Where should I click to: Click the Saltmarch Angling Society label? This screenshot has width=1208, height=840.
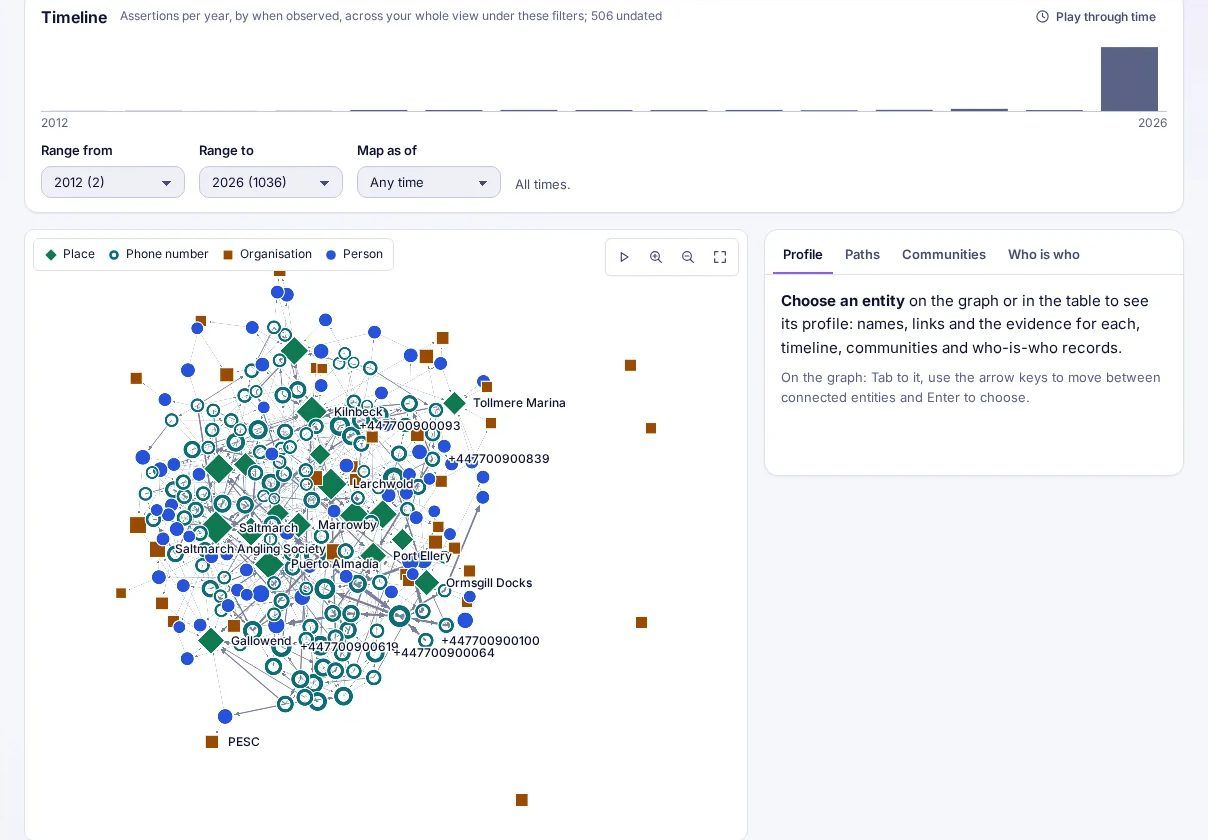click(x=250, y=549)
